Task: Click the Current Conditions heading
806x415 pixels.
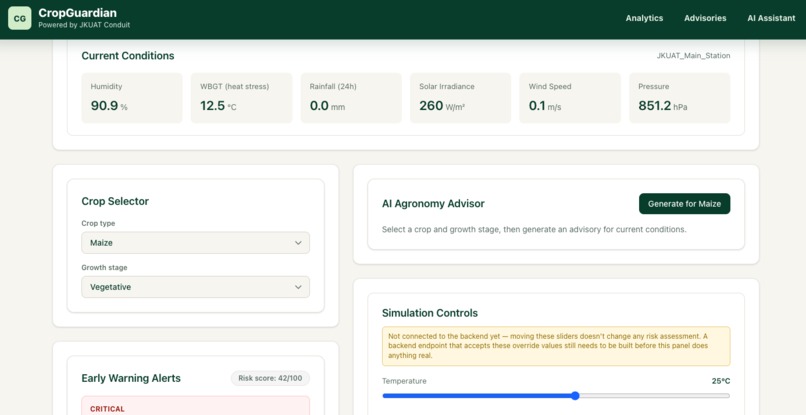Action: click(x=127, y=56)
